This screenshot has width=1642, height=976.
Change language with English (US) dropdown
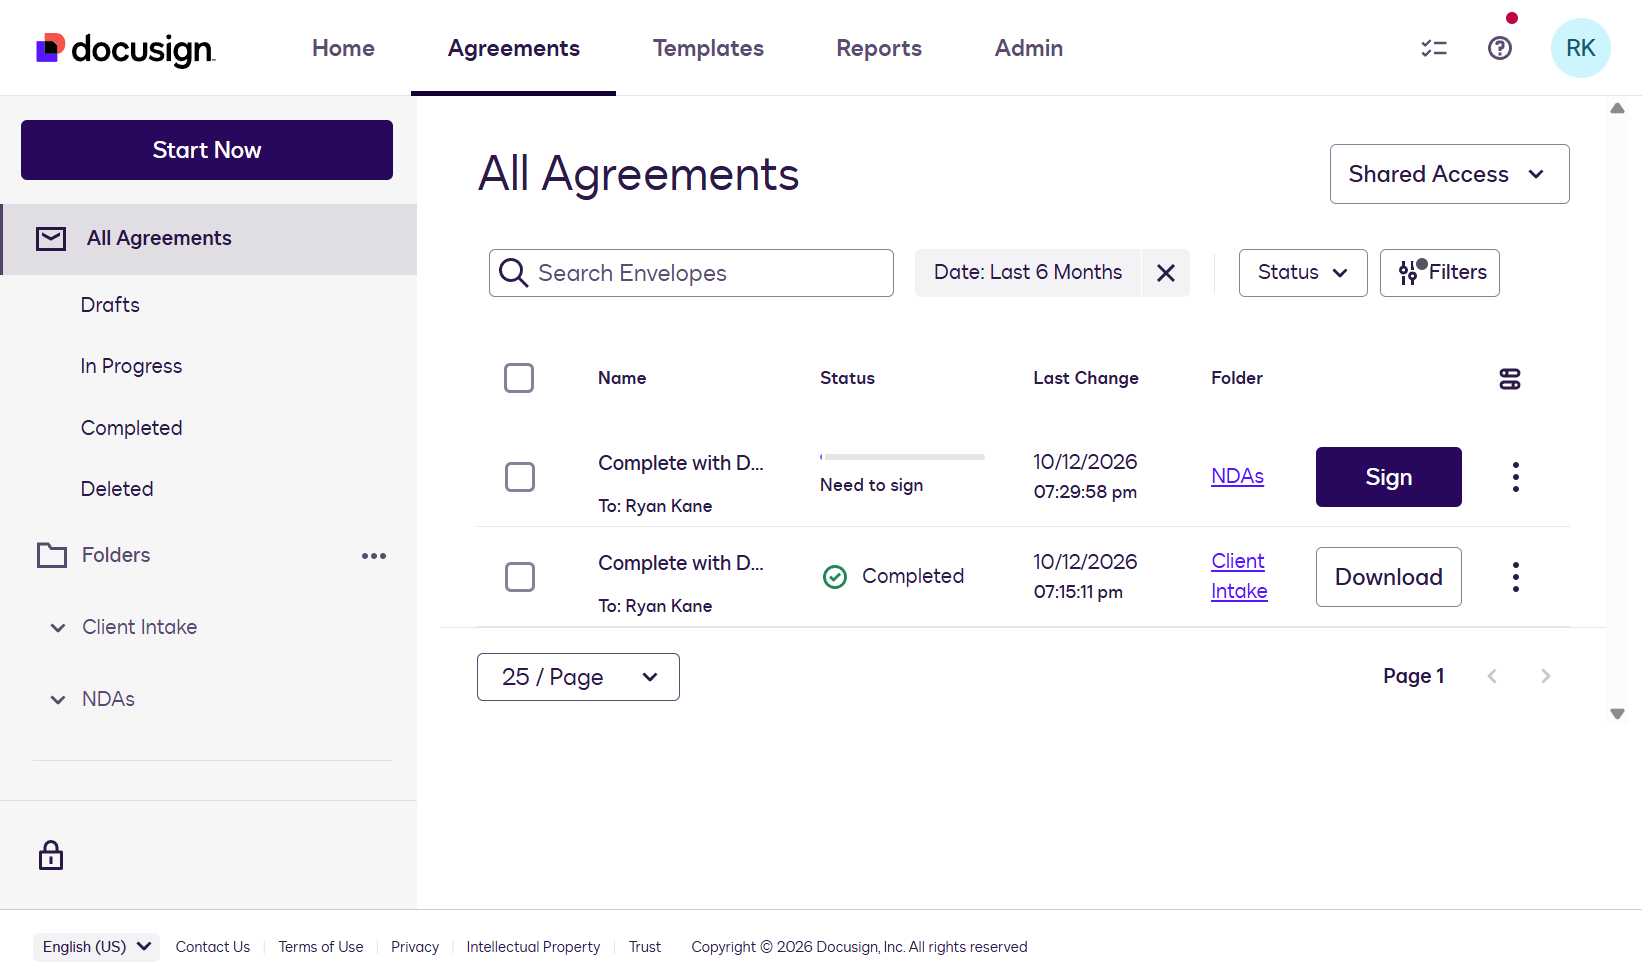[96, 947]
